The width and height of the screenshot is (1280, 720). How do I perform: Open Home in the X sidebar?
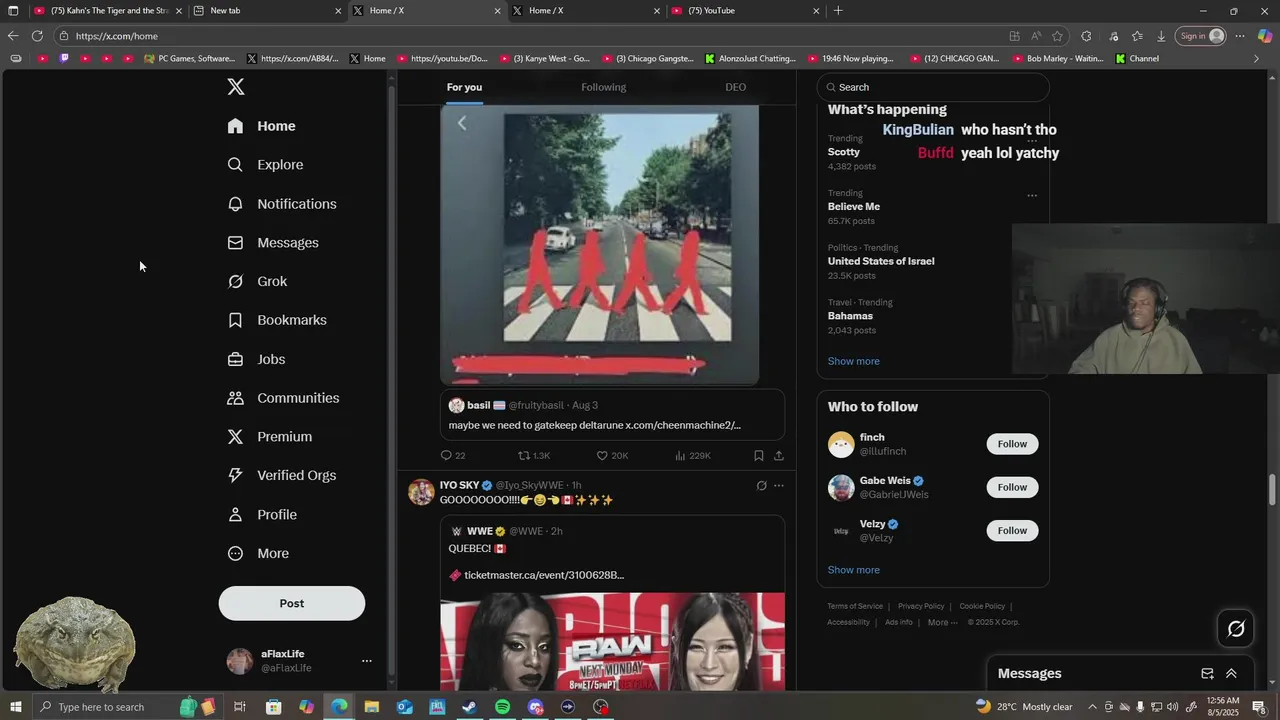coord(261,126)
